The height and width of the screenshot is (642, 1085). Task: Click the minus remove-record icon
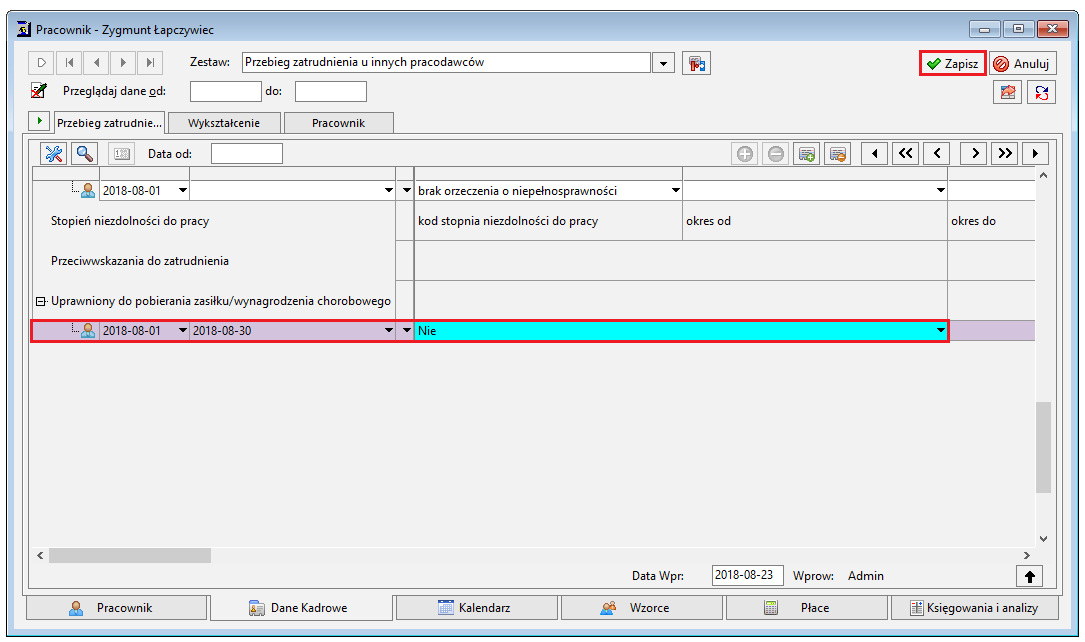776,154
